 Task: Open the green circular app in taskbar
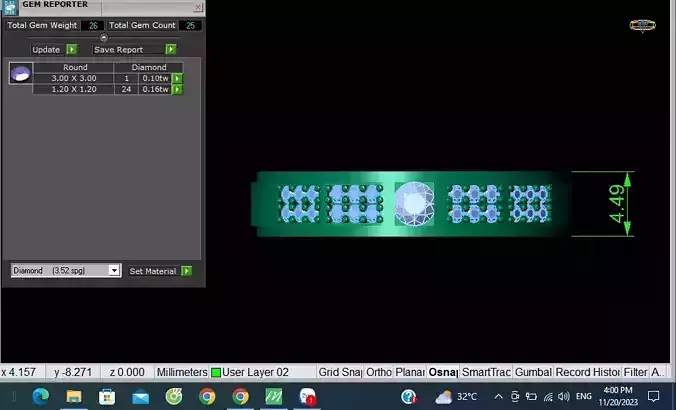coord(174,396)
